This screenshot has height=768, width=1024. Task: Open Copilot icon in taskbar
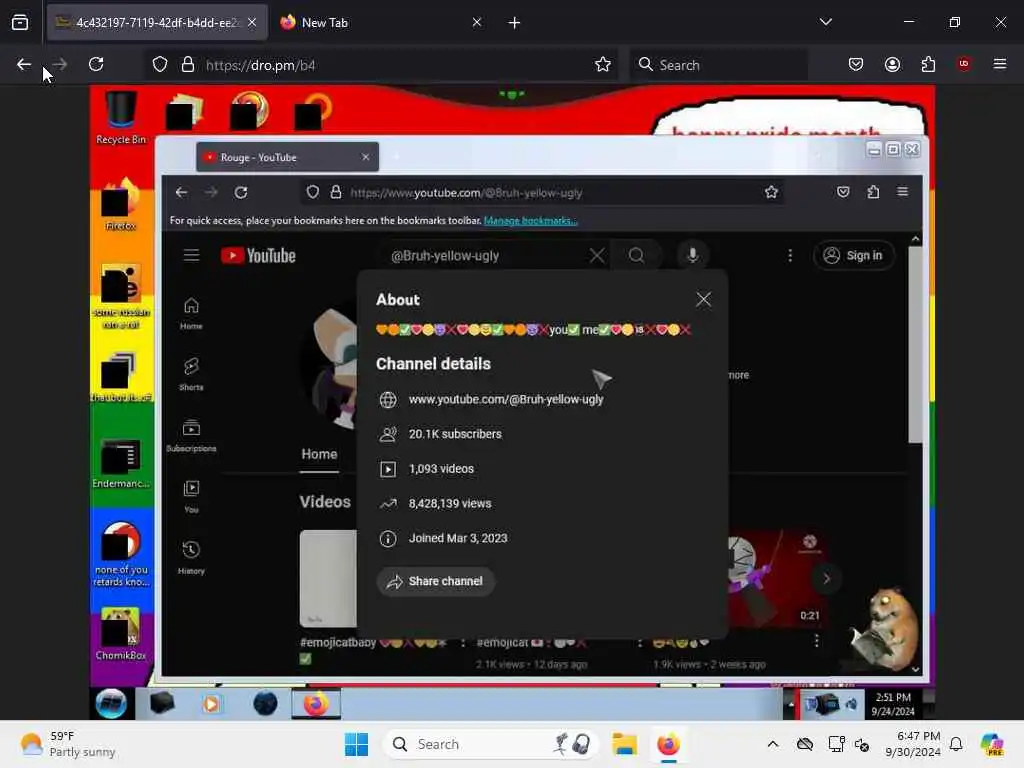click(x=991, y=744)
